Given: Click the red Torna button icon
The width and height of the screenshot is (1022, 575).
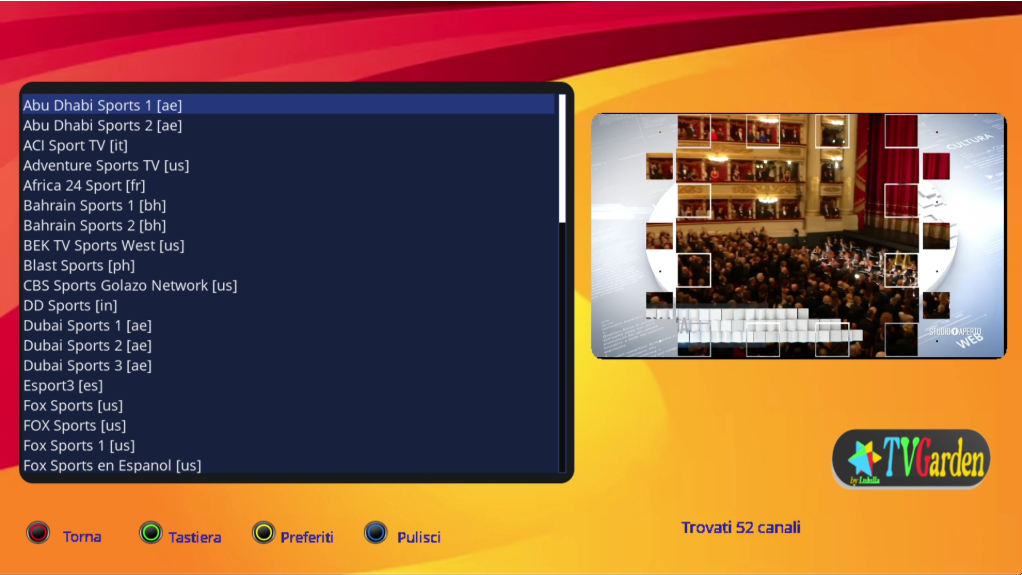Looking at the screenshot, I should tap(38, 533).
